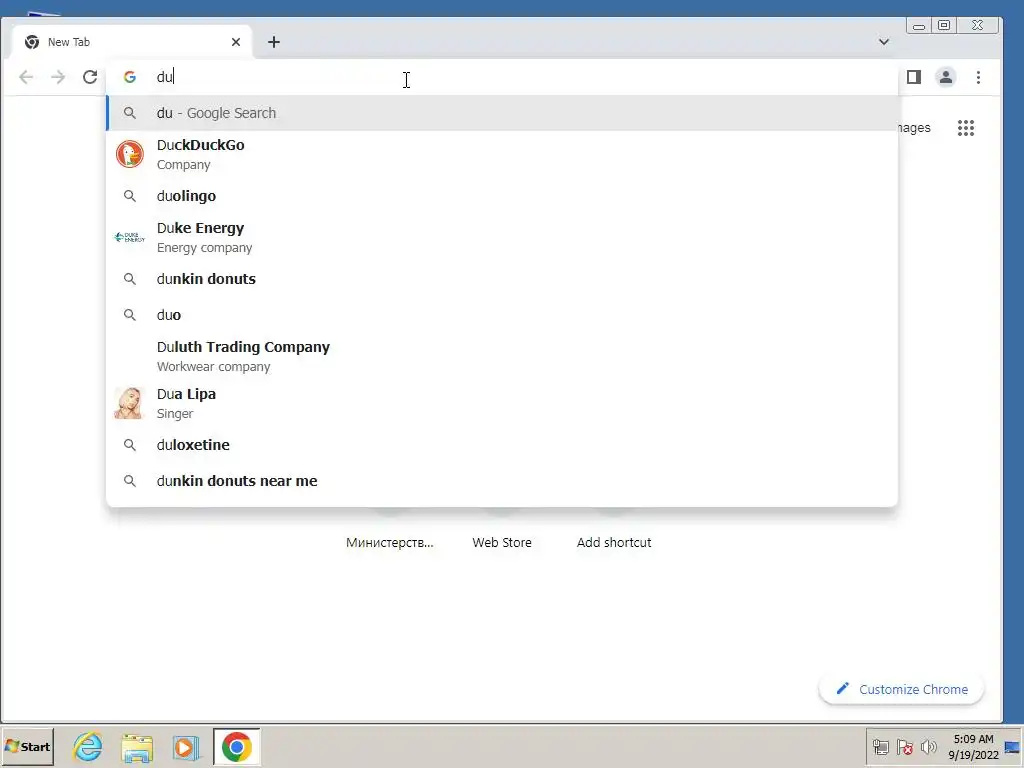Pick the duolingo suggestion
The width and height of the screenshot is (1024, 768).
[502, 196]
